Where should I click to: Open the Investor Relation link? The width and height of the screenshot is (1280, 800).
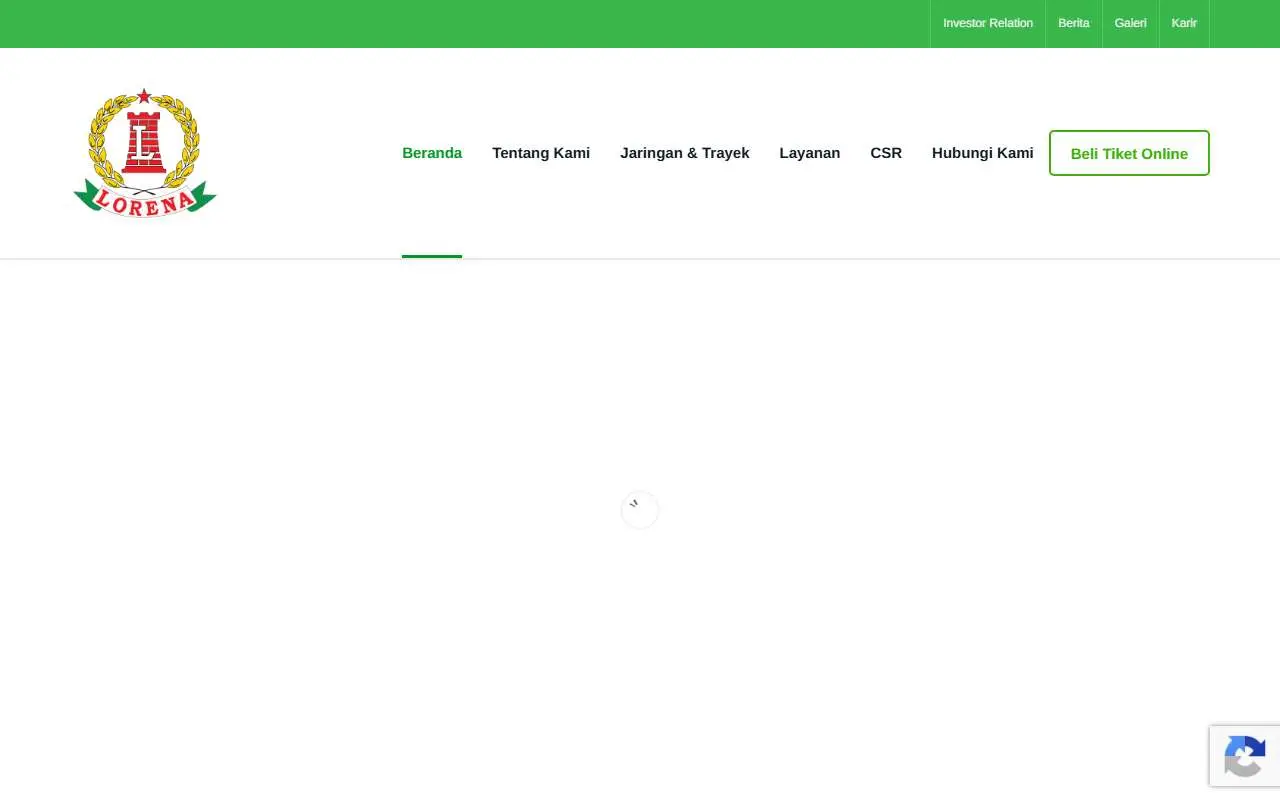[x=988, y=23]
